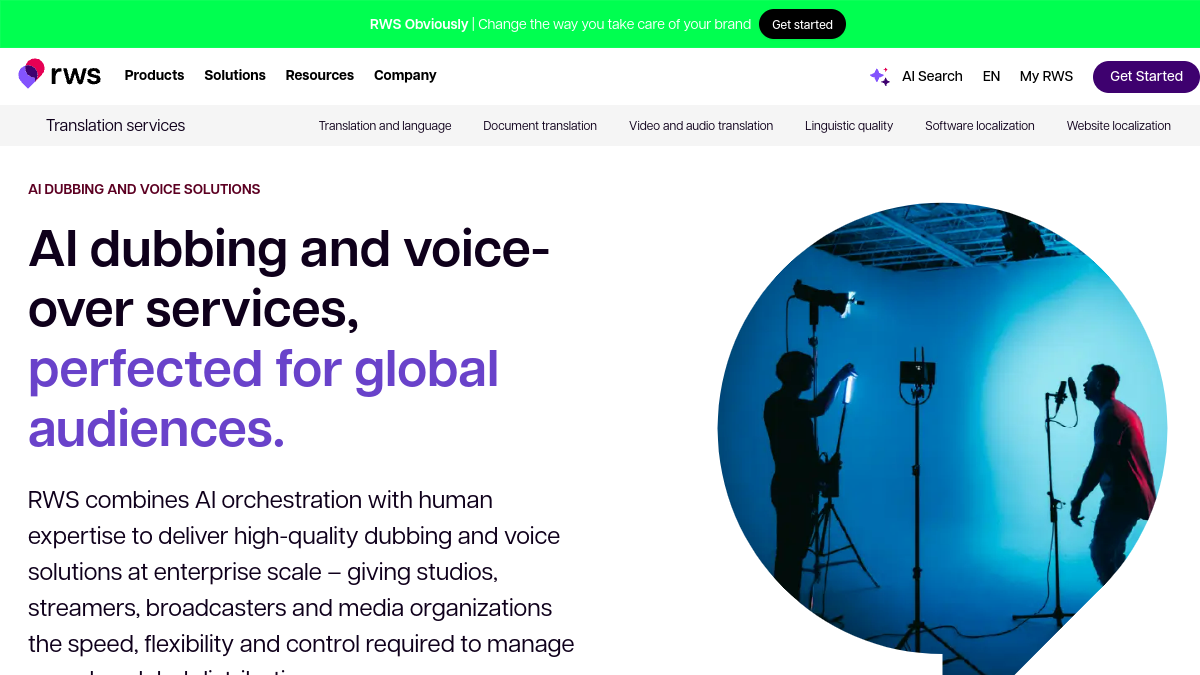Open the Products menu

(x=154, y=75)
